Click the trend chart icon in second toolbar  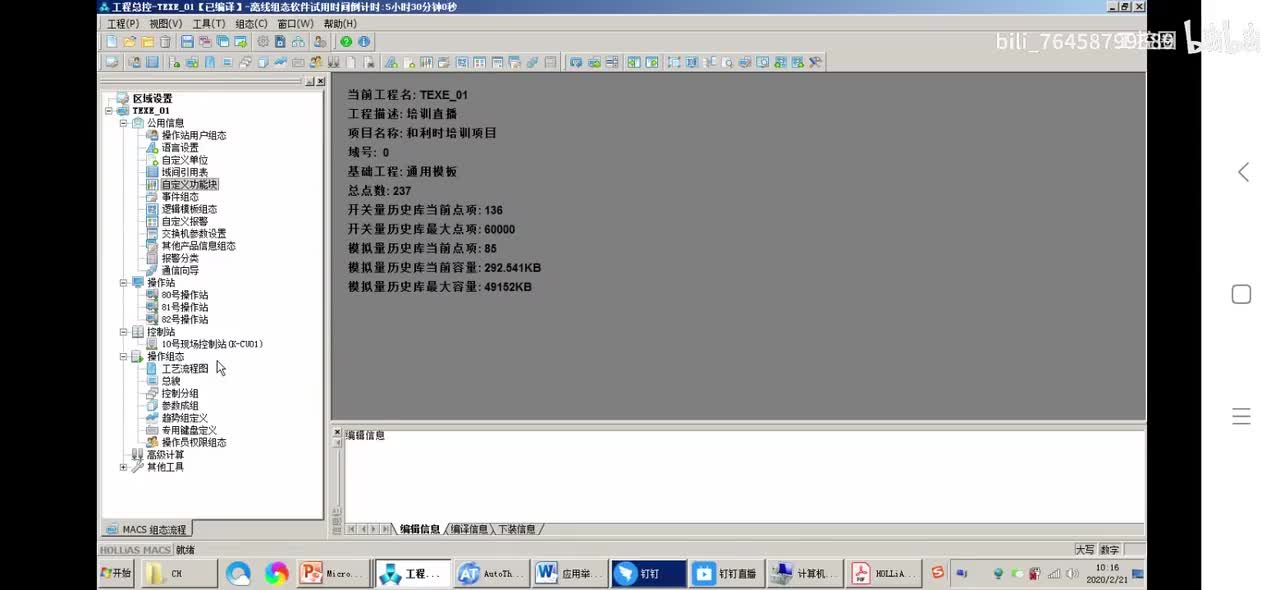tap(281, 62)
